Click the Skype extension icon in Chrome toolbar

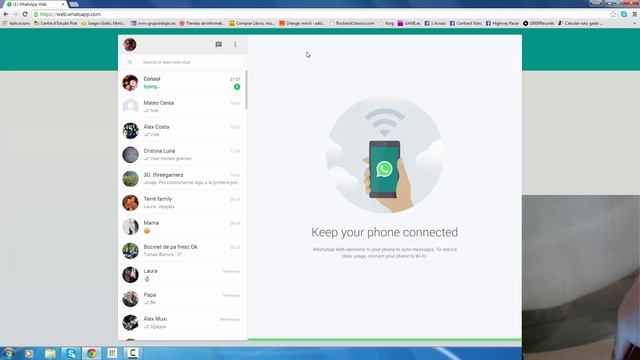(624, 14)
